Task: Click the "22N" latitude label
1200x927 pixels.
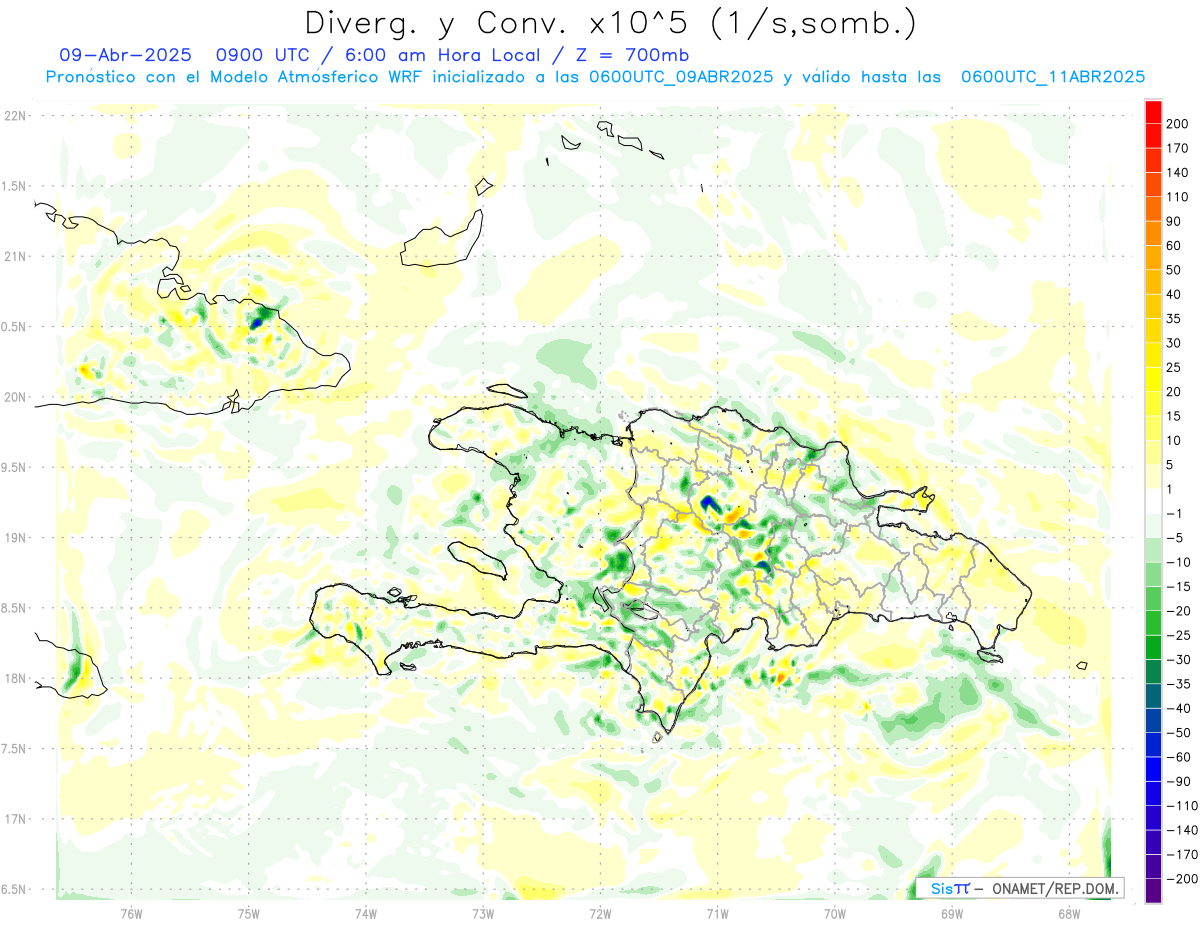Action: [15, 116]
